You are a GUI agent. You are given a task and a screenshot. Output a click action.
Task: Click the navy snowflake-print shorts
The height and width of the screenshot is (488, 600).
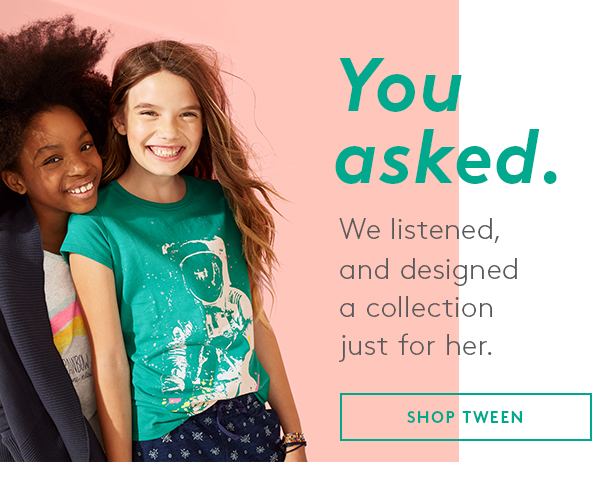click(209, 431)
